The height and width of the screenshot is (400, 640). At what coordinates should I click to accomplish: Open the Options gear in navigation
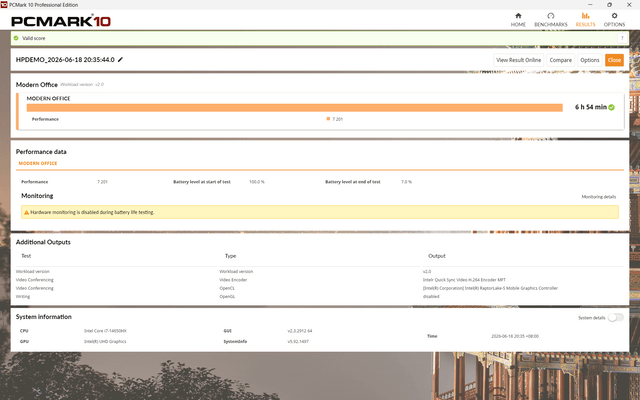click(614, 19)
